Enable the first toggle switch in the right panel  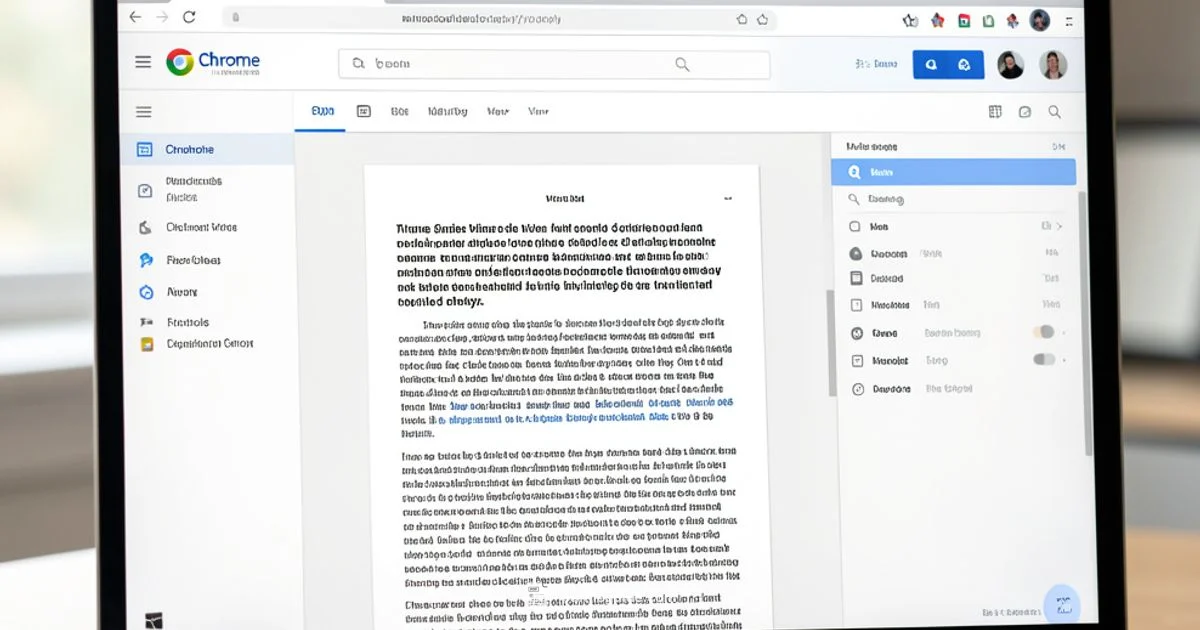click(x=1044, y=333)
